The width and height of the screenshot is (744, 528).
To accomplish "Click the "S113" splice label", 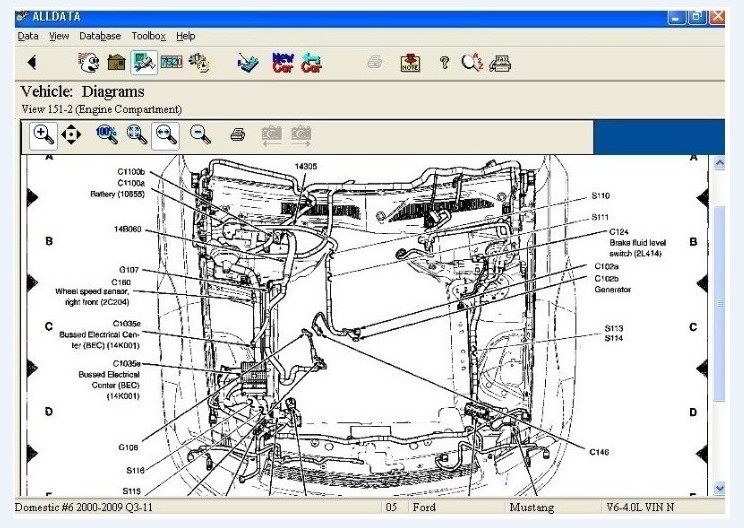I will pos(614,328).
